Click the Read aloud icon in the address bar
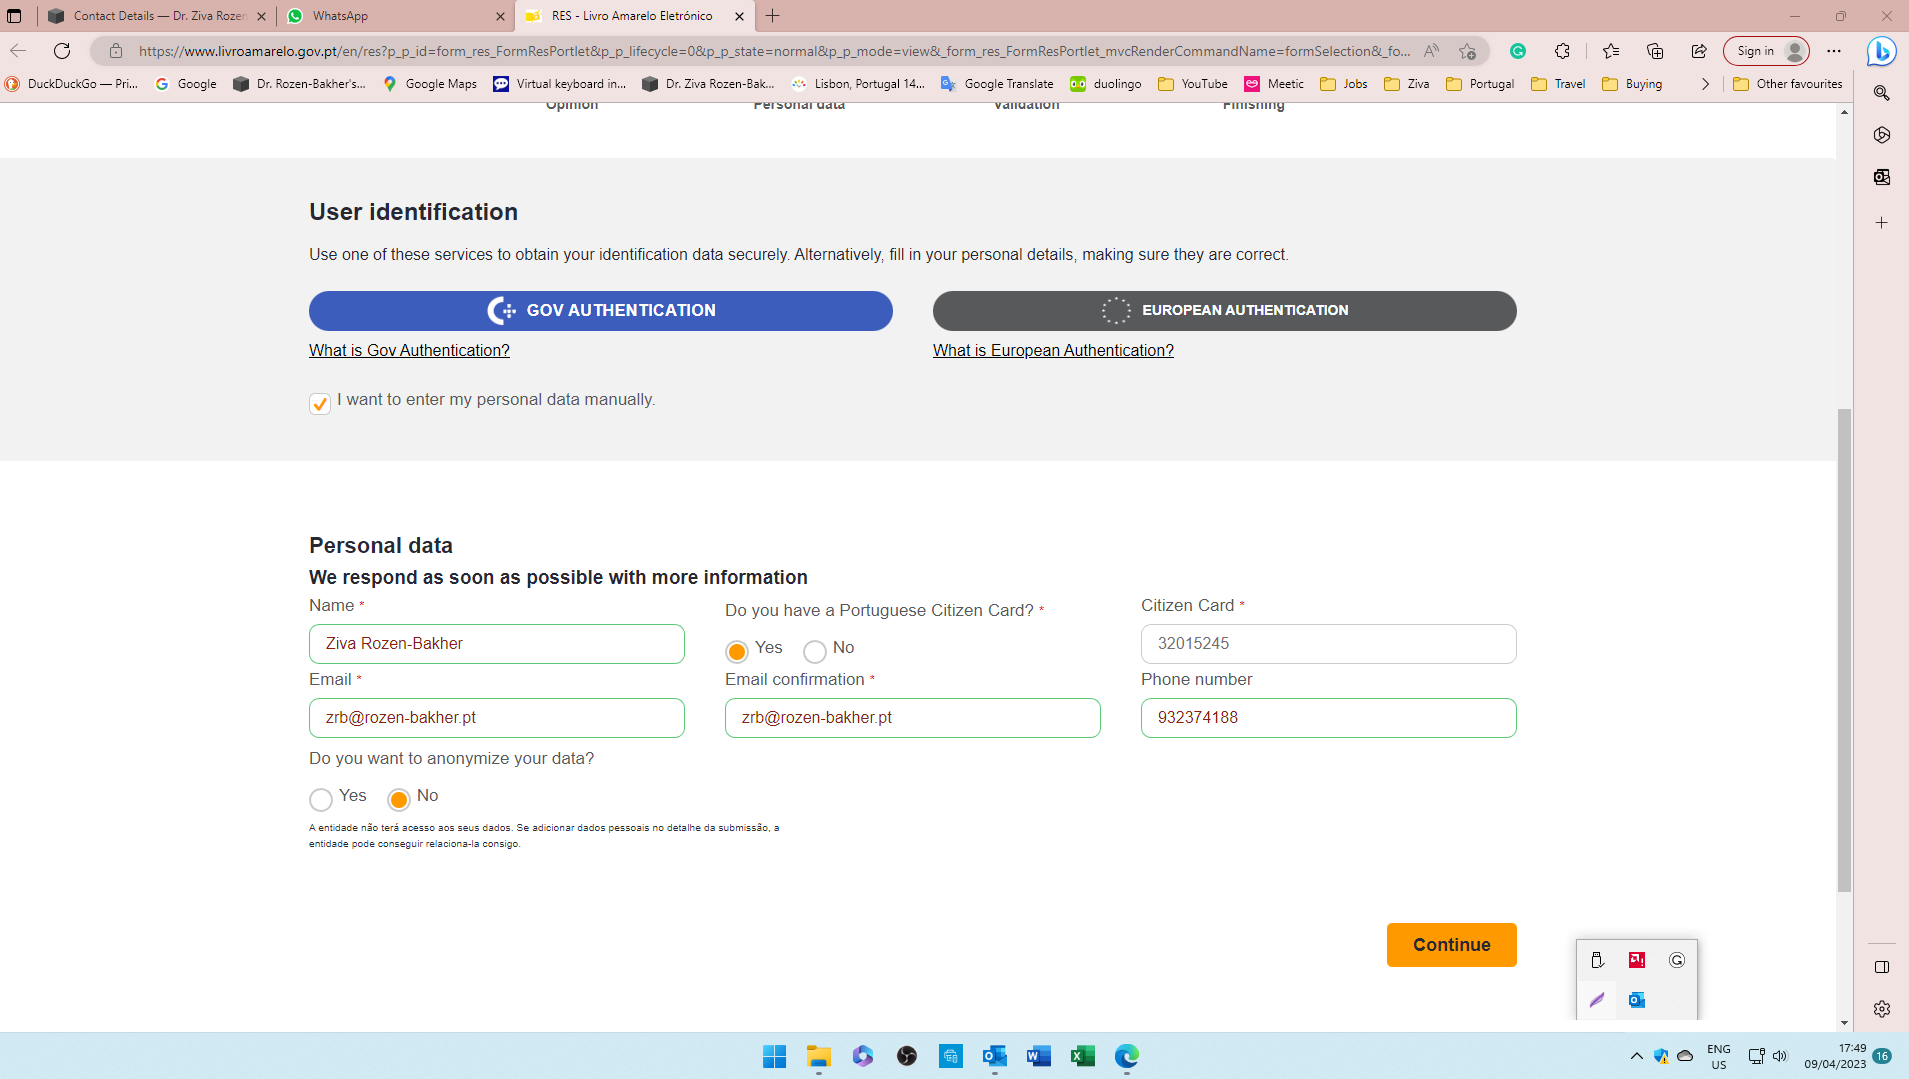 1432,51
